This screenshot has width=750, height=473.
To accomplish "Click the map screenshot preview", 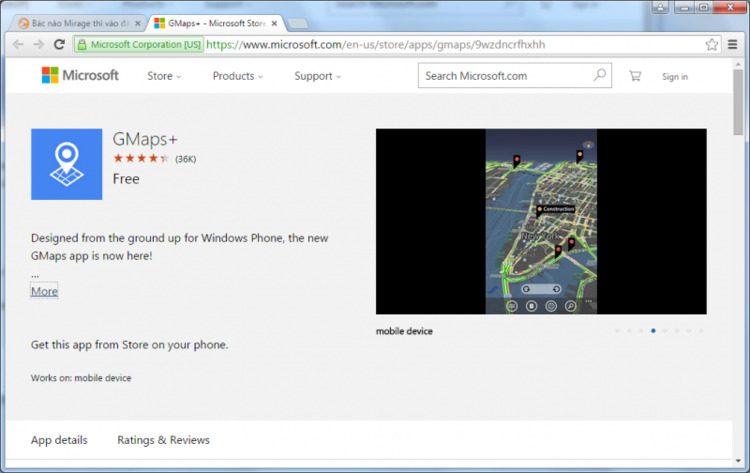I will 541,221.
